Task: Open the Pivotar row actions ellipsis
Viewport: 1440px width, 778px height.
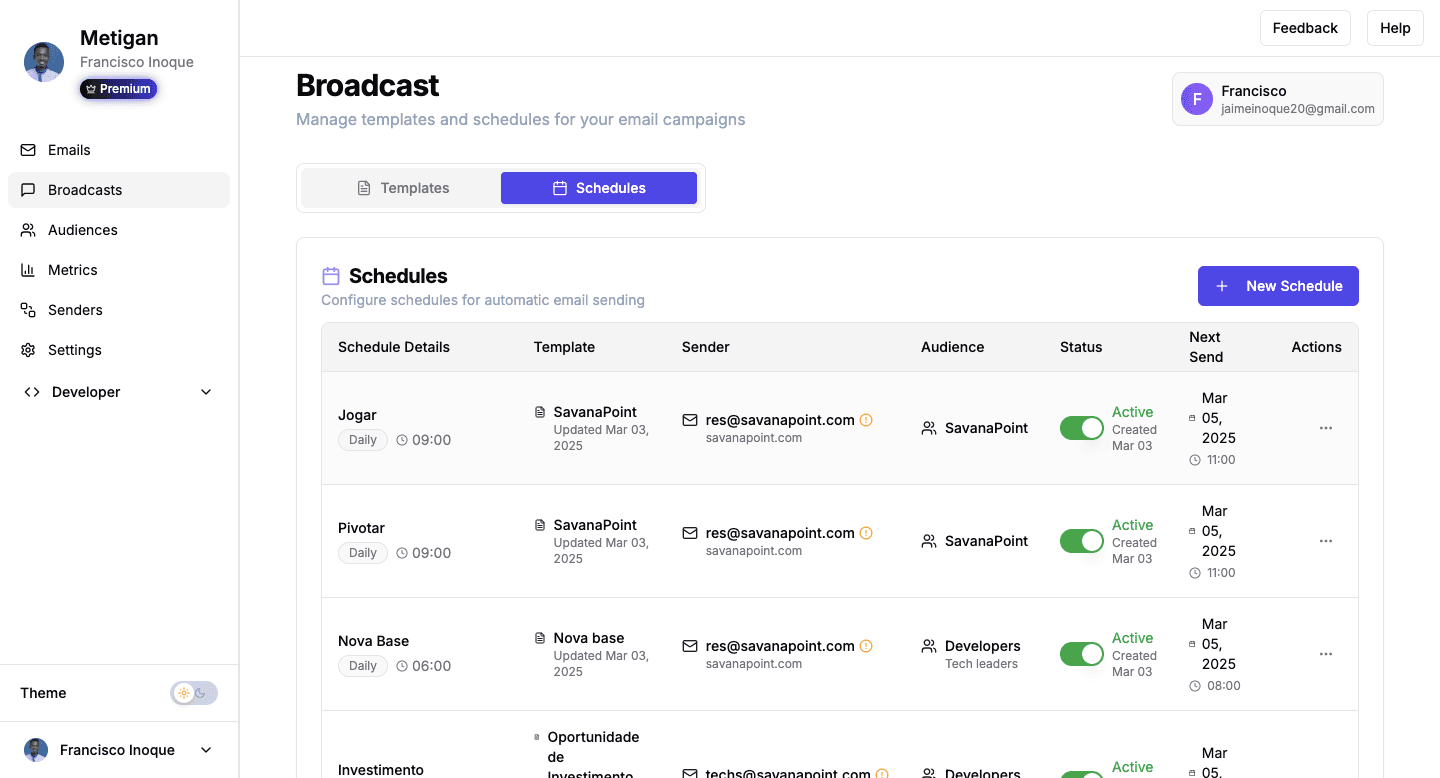Action: 1326,541
